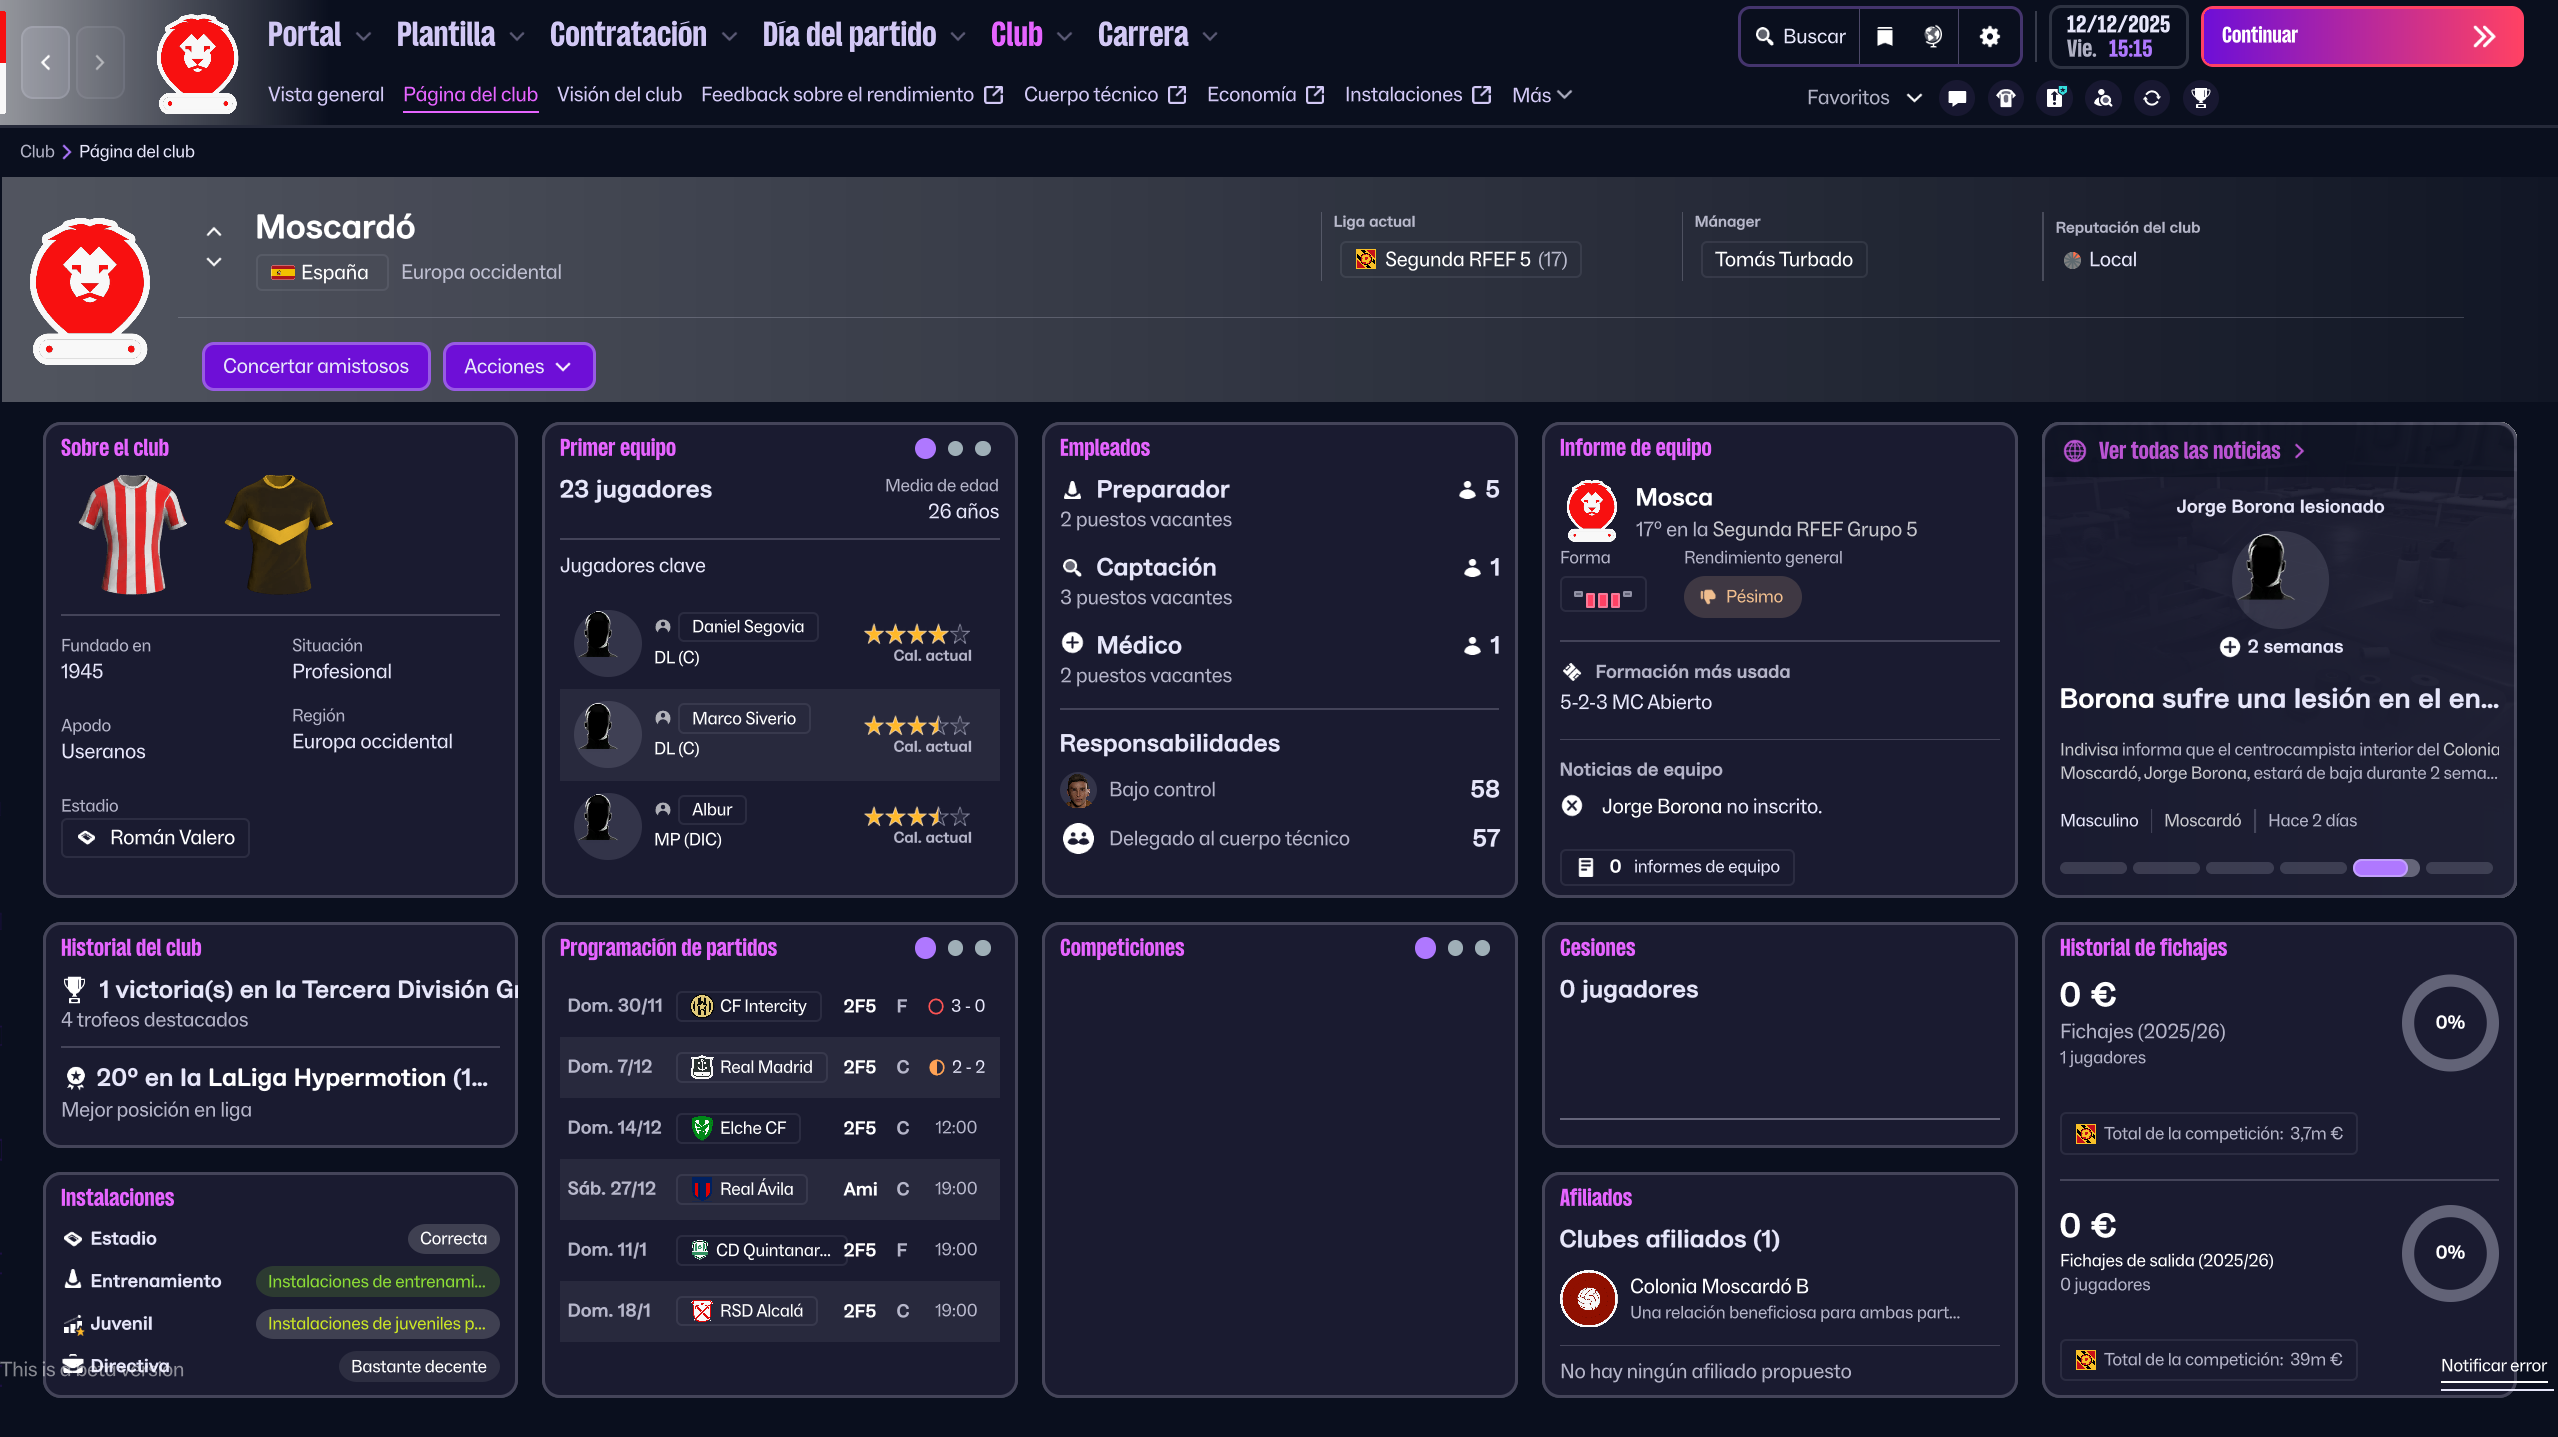Click the Buscar search field

tap(1801, 37)
